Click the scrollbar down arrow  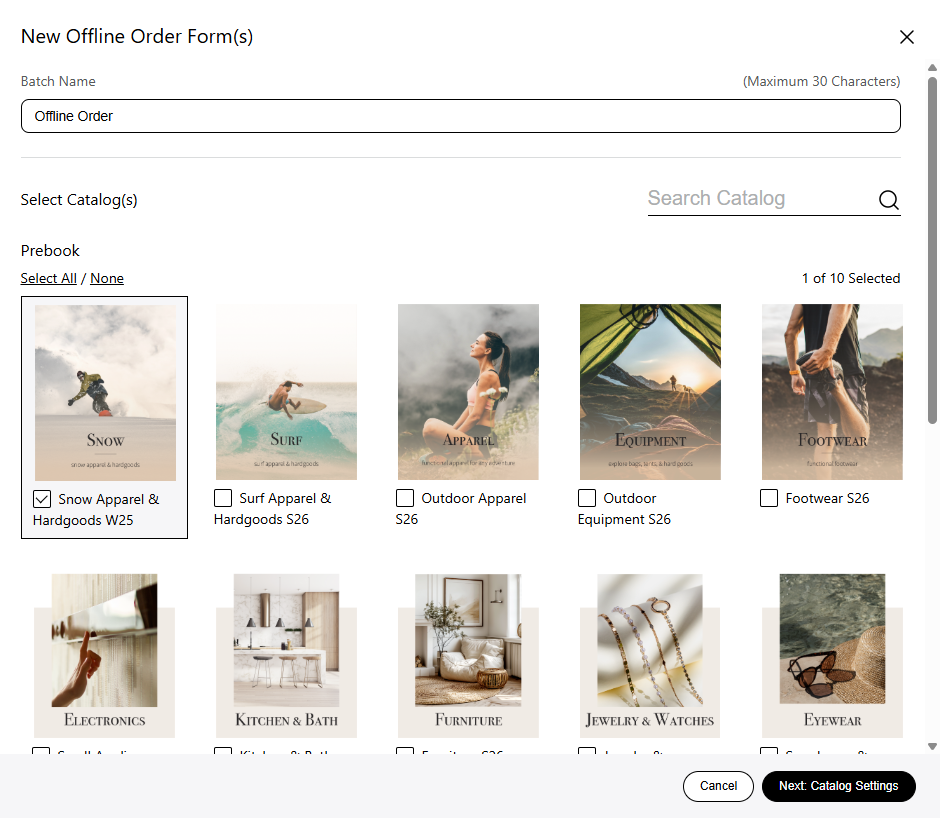(x=932, y=746)
